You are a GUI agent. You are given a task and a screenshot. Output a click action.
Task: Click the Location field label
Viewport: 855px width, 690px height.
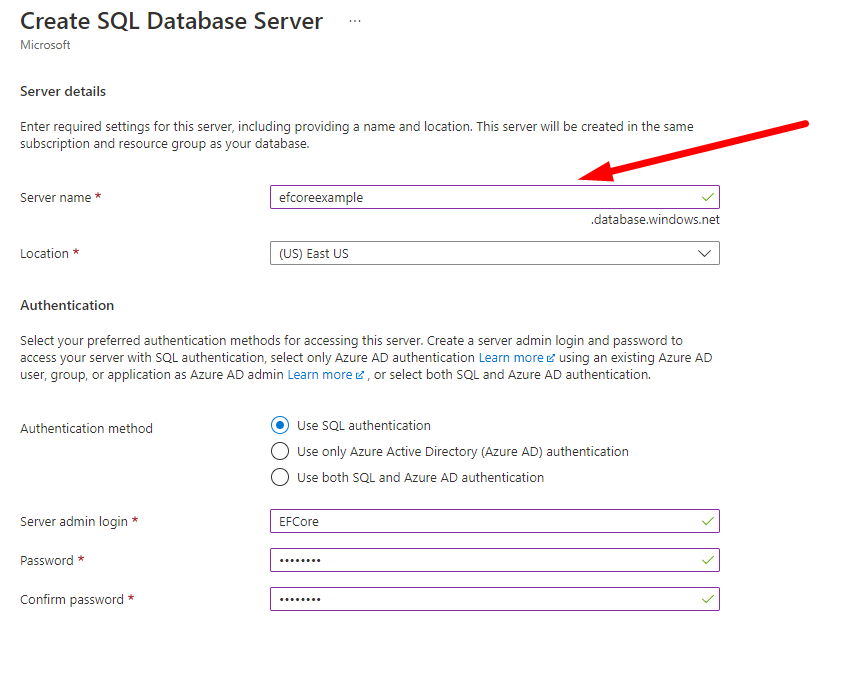44,254
